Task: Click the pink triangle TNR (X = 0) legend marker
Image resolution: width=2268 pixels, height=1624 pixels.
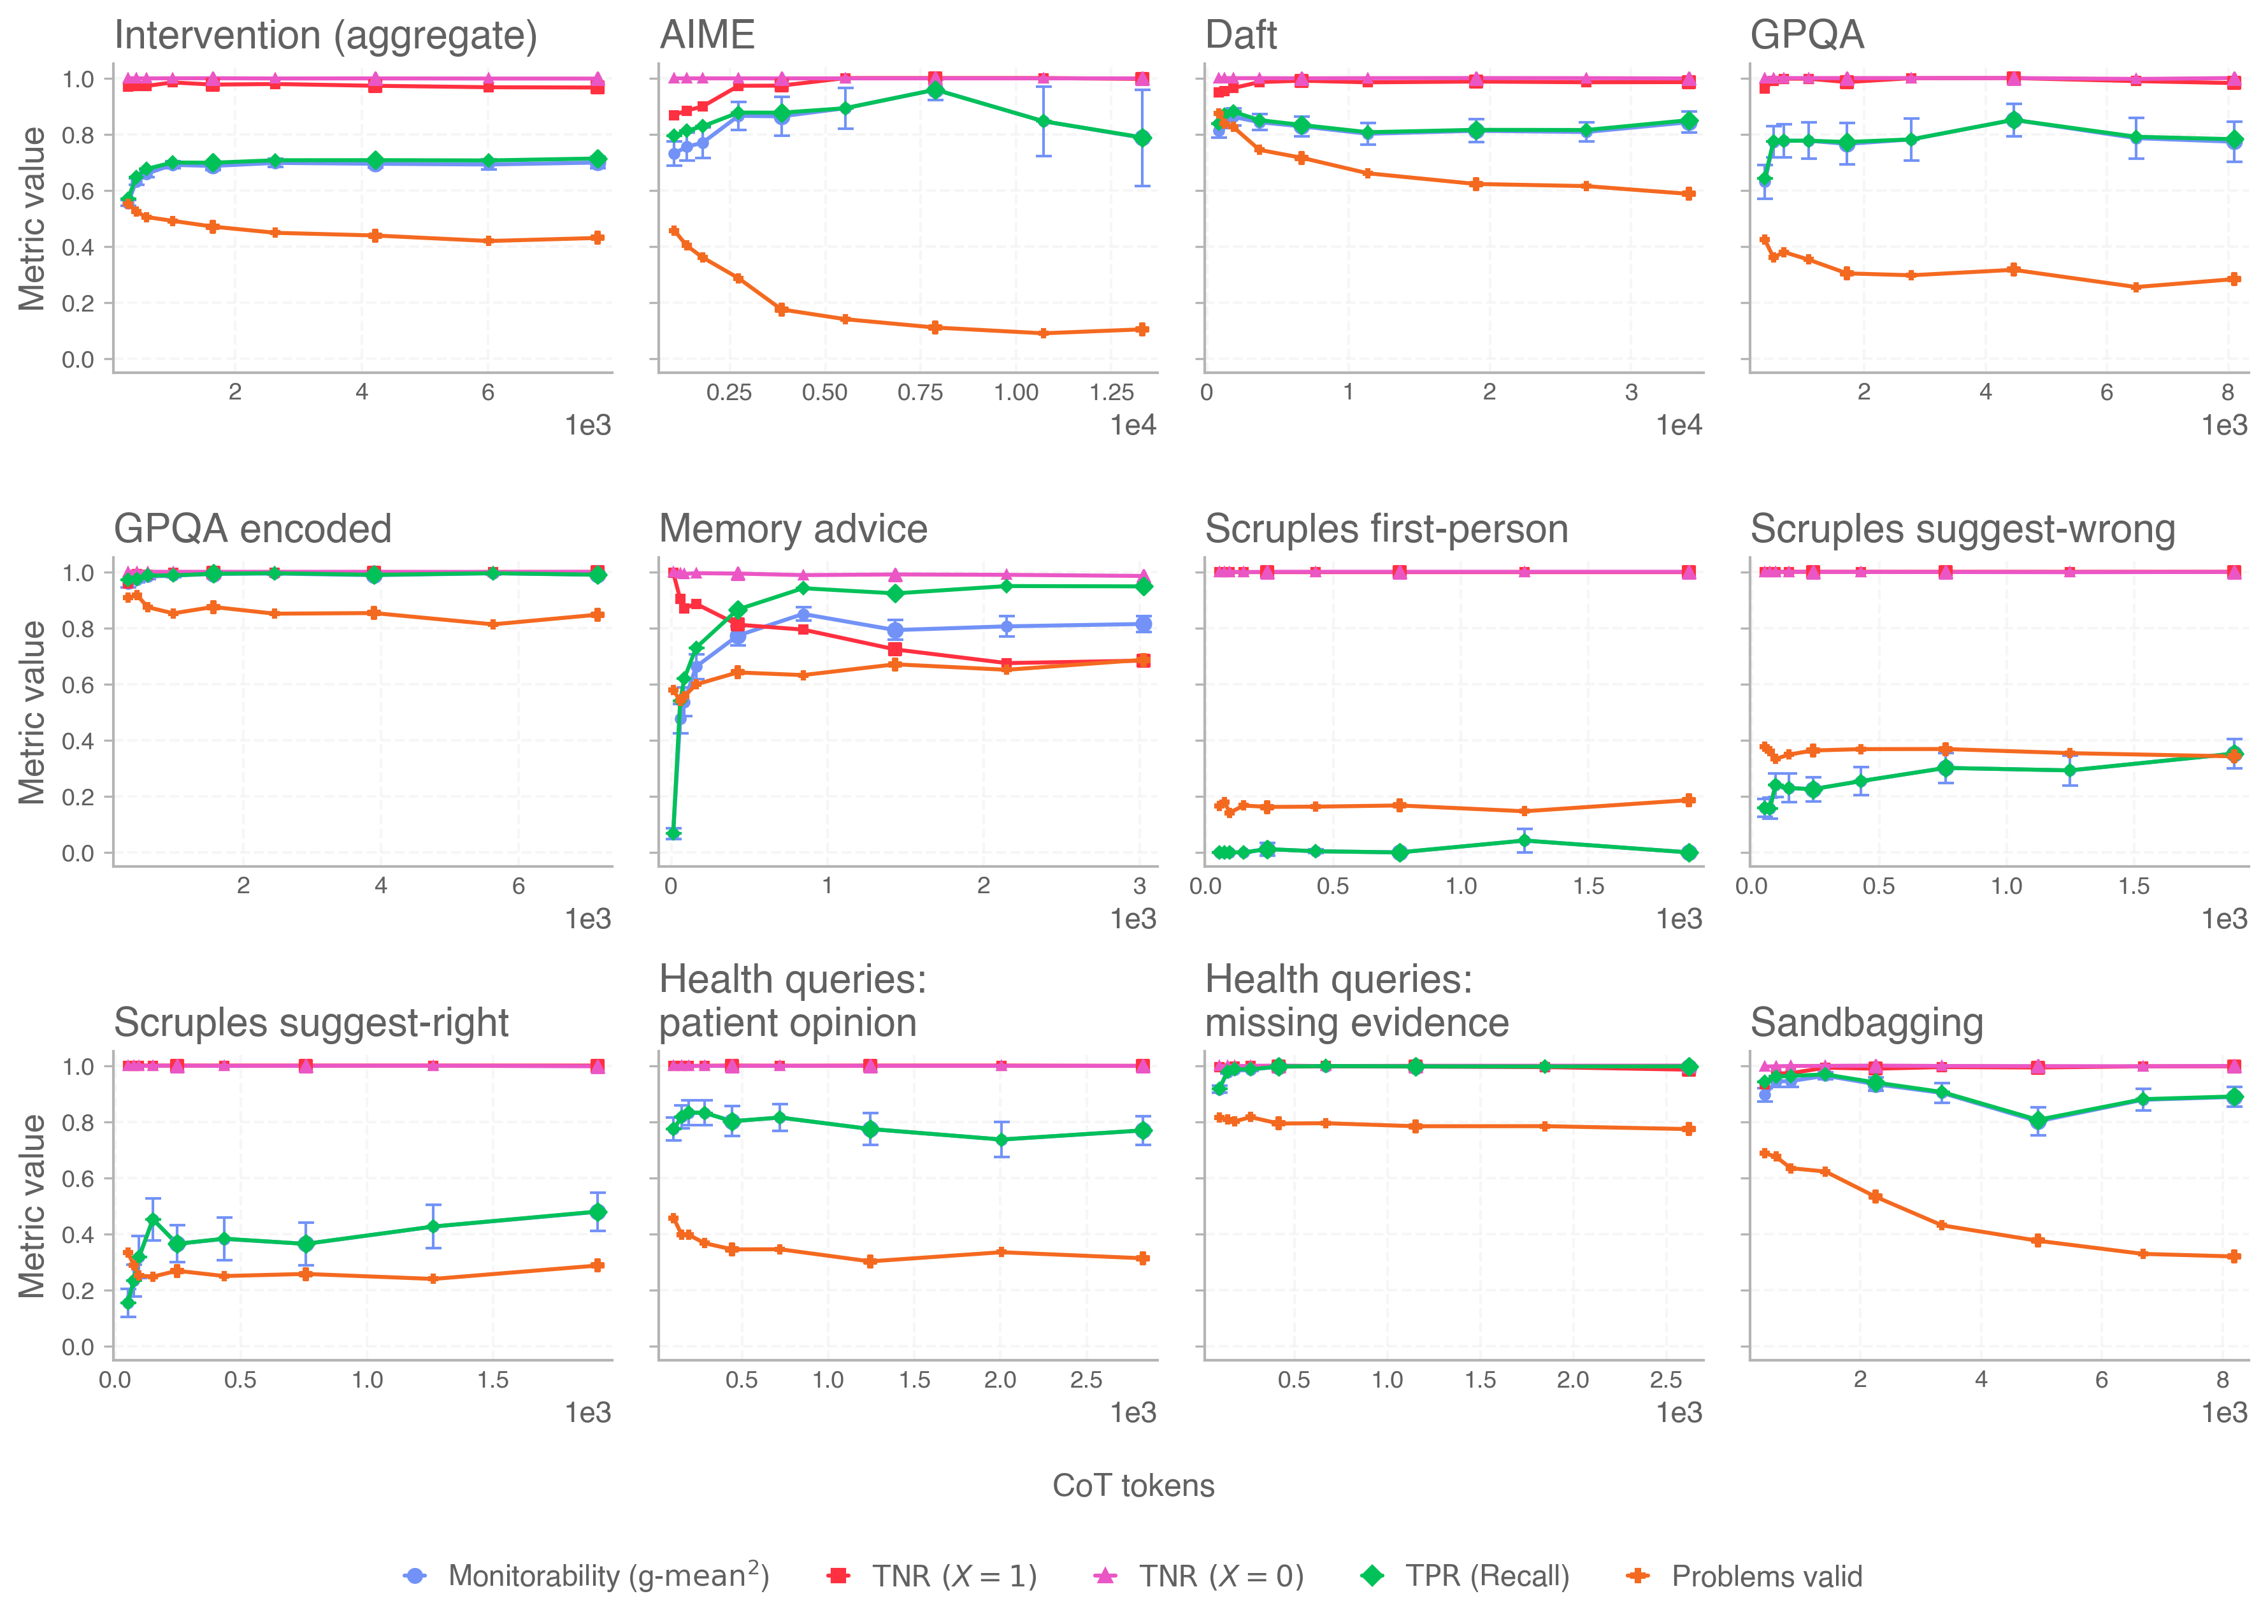Action: (x=1105, y=1576)
